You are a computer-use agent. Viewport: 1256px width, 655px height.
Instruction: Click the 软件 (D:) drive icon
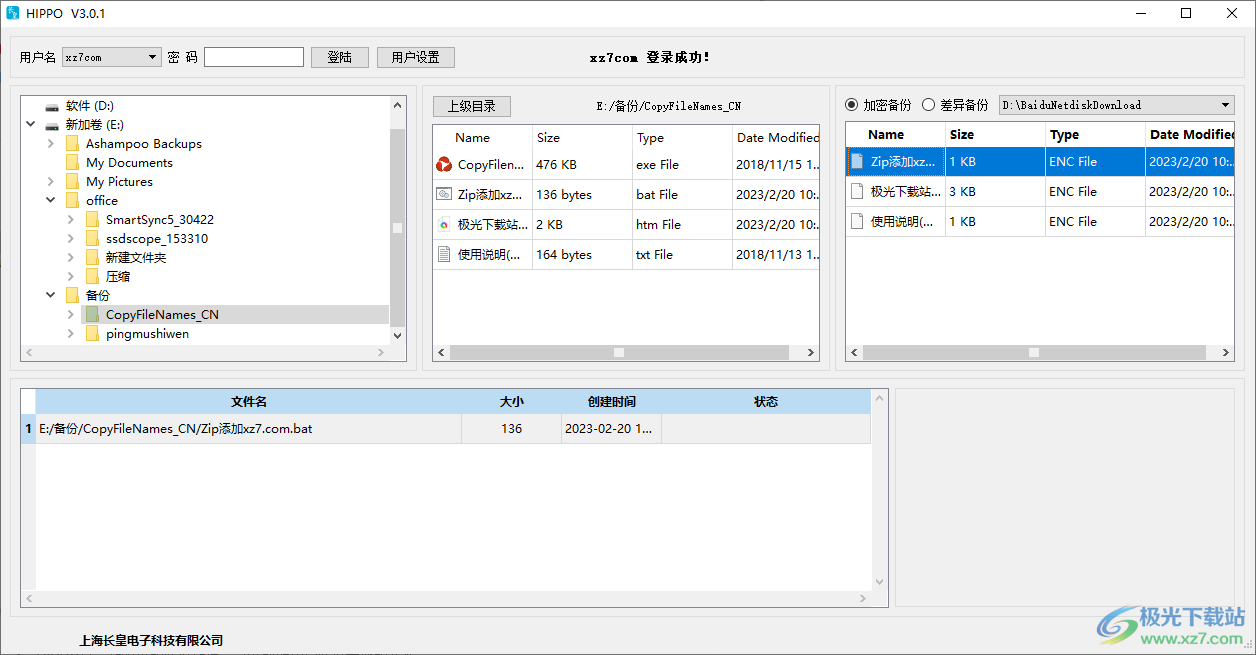[x=52, y=106]
